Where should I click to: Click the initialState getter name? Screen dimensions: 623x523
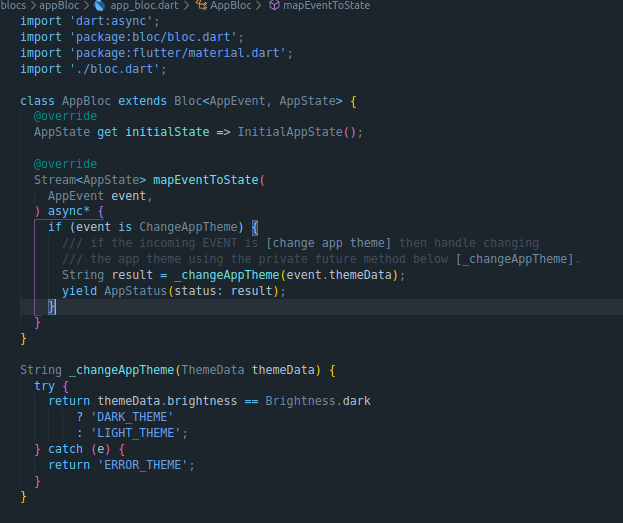click(x=167, y=132)
